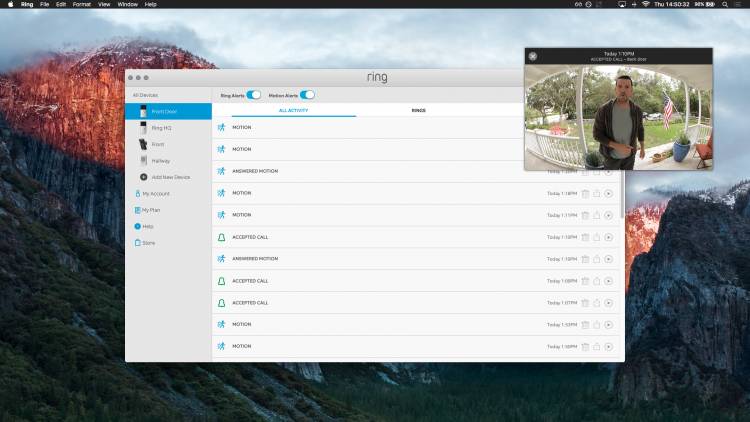750x422 pixels.
Task: Open the Help menu in menu bar
Action: click(150, 4)
